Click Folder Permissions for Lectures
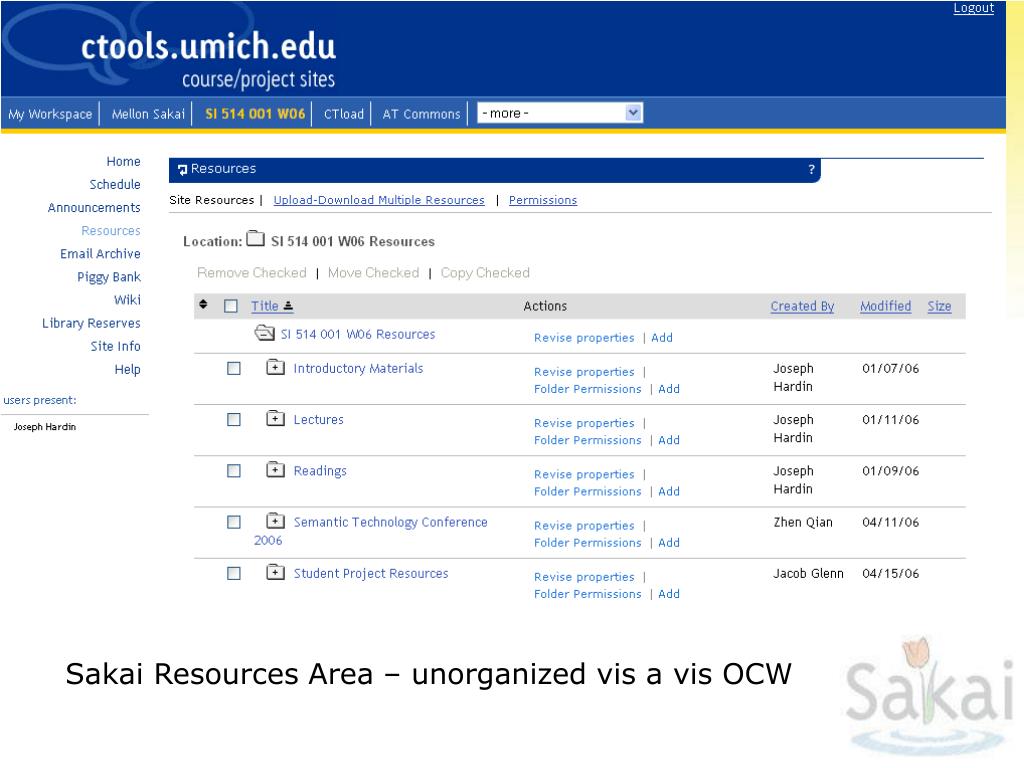The image size is (1024, 768). [x=588, y=440]
